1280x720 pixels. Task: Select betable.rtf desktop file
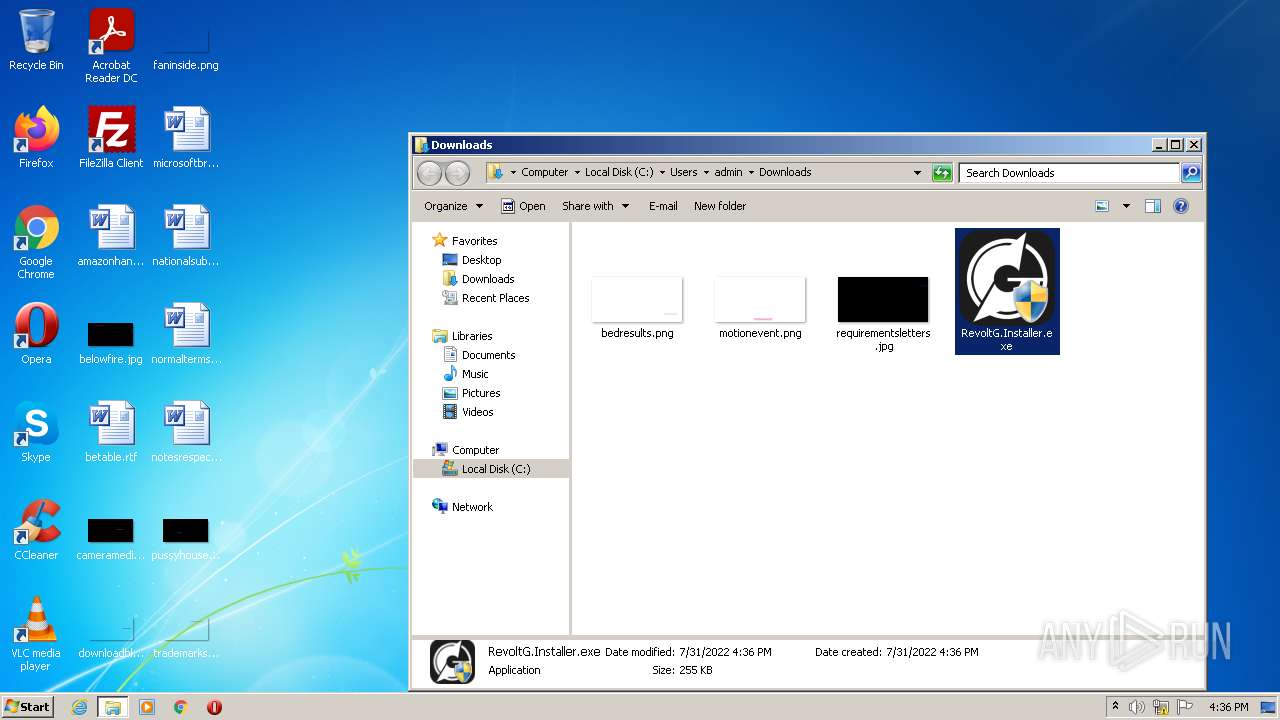coord(111,432)
